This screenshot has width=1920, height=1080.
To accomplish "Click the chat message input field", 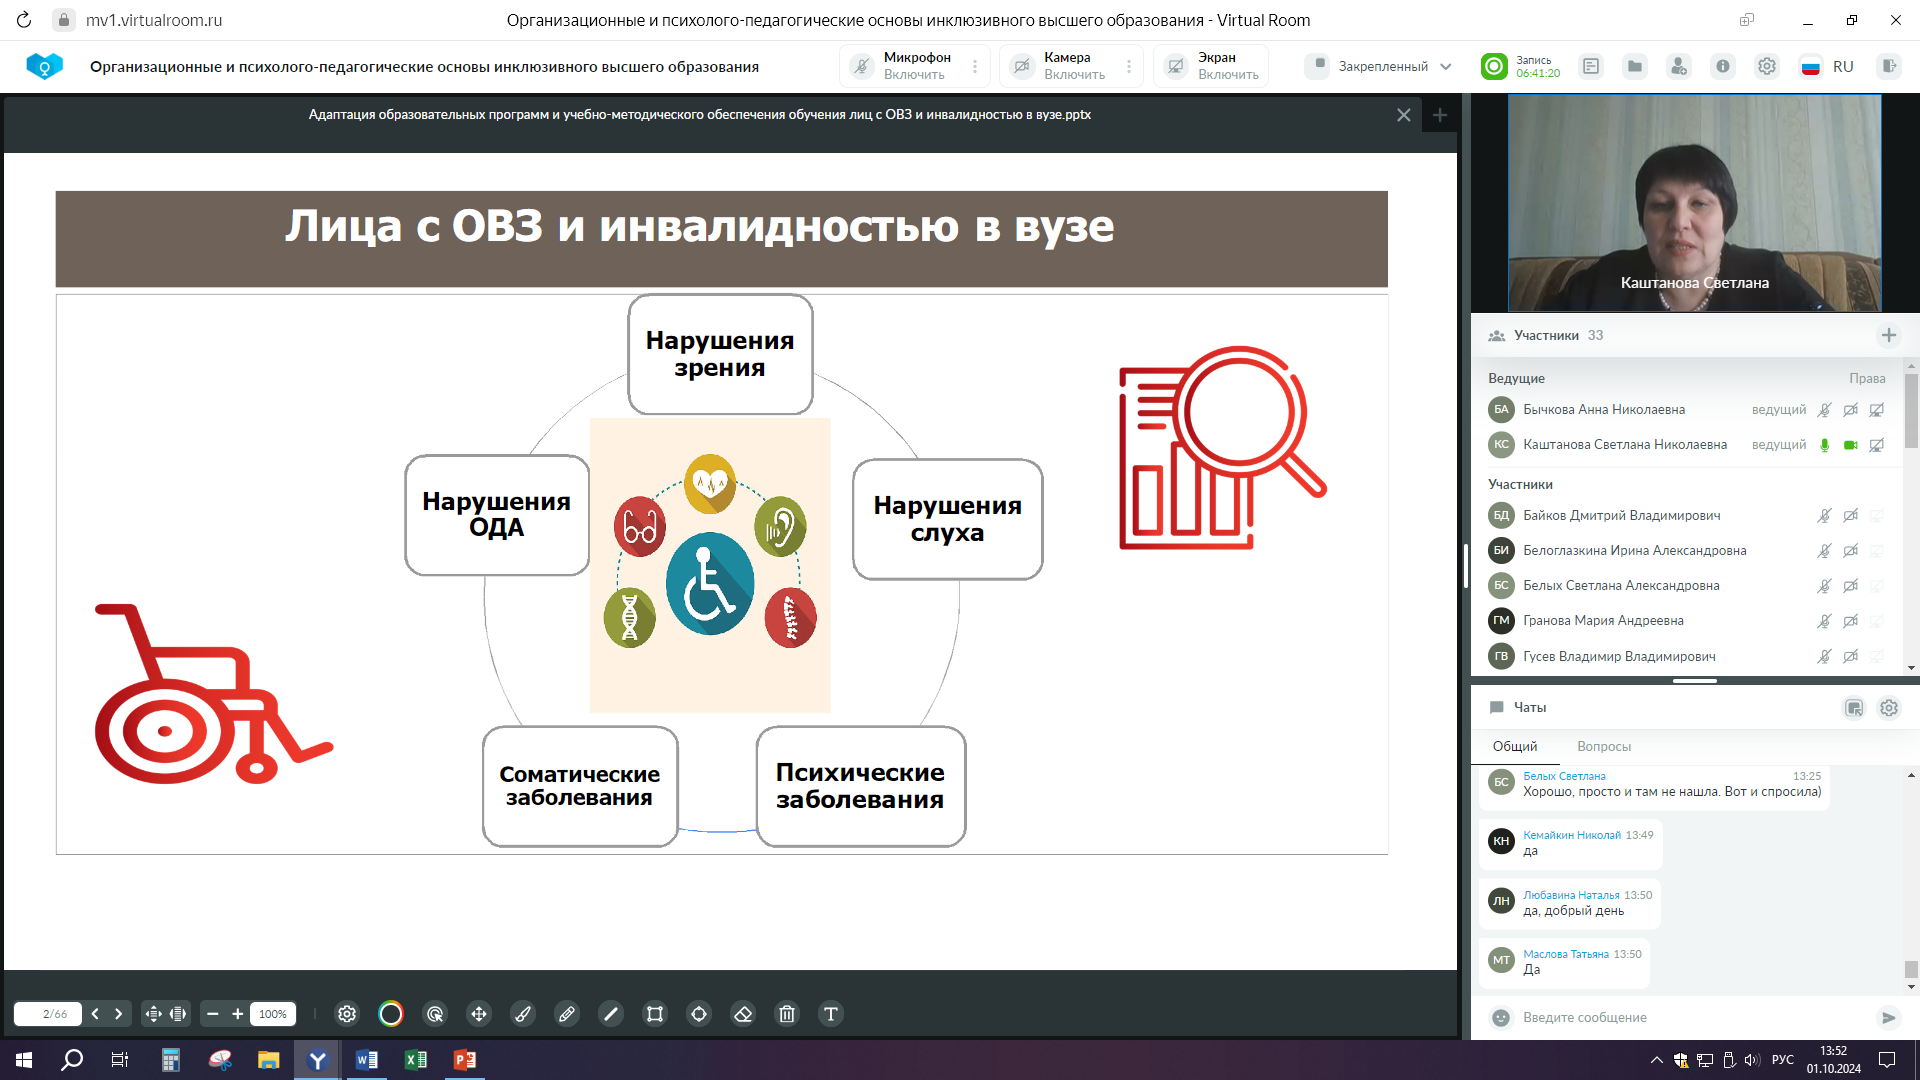I will [x=1690, y=1017].
